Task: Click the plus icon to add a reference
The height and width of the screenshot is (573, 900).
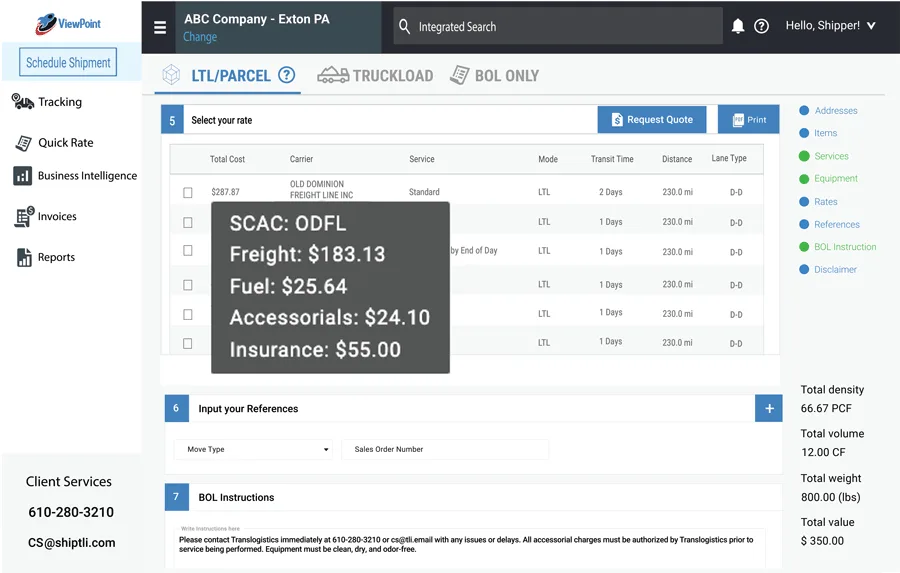Action: 769,408
